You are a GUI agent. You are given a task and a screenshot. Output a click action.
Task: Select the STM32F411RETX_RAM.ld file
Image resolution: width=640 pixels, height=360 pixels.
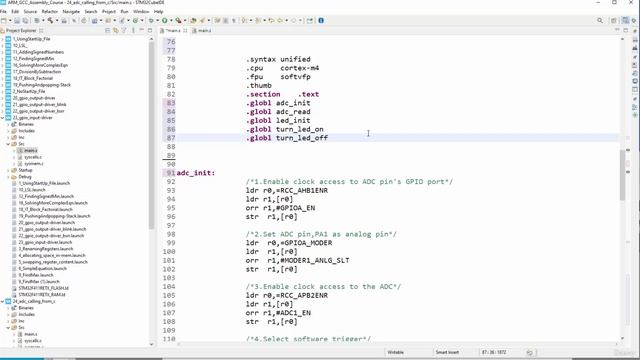coord(42,295)
